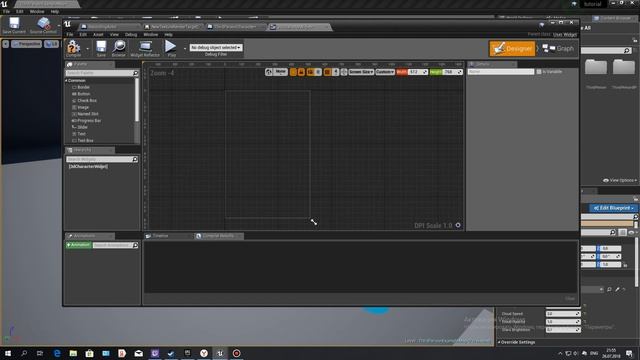Open View Options in Content Browser

[x=620, y=180]
